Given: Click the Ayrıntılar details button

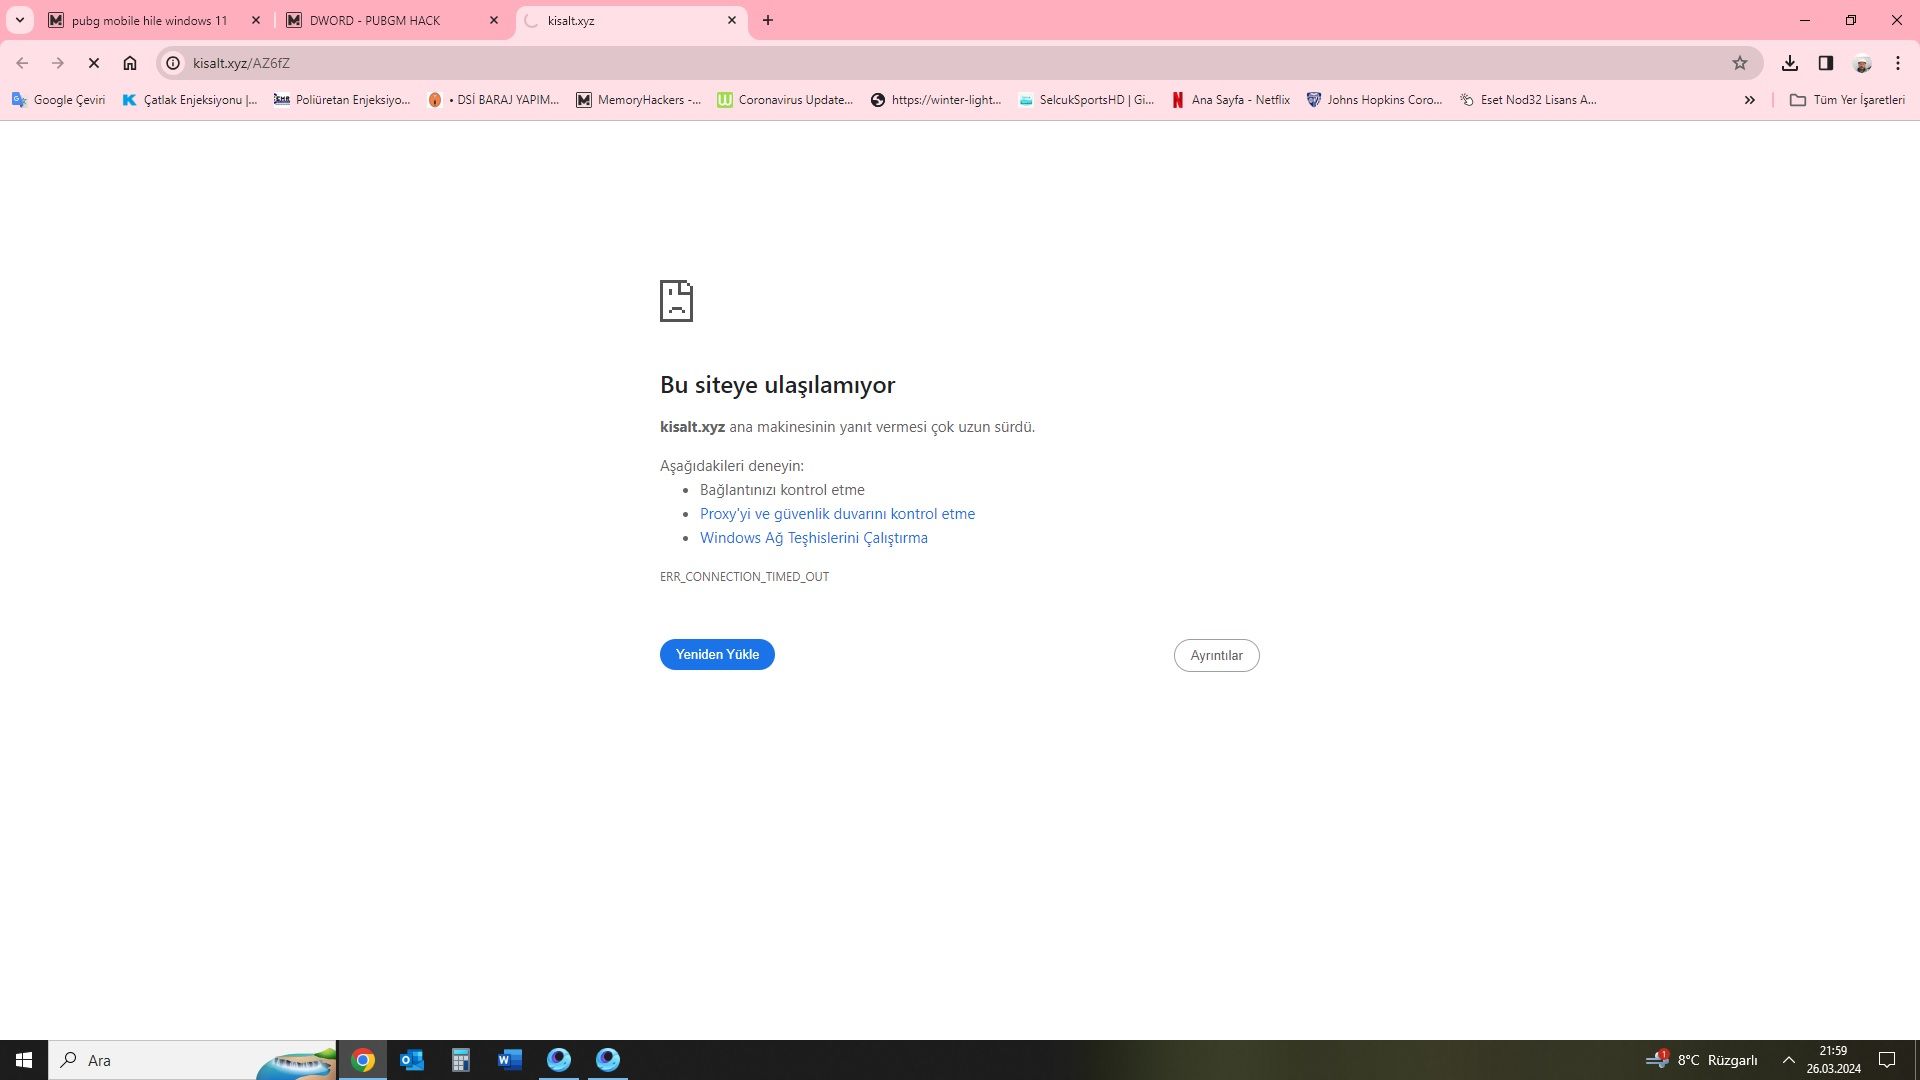Looking at the screenshot, I should tap(1217, 656).
